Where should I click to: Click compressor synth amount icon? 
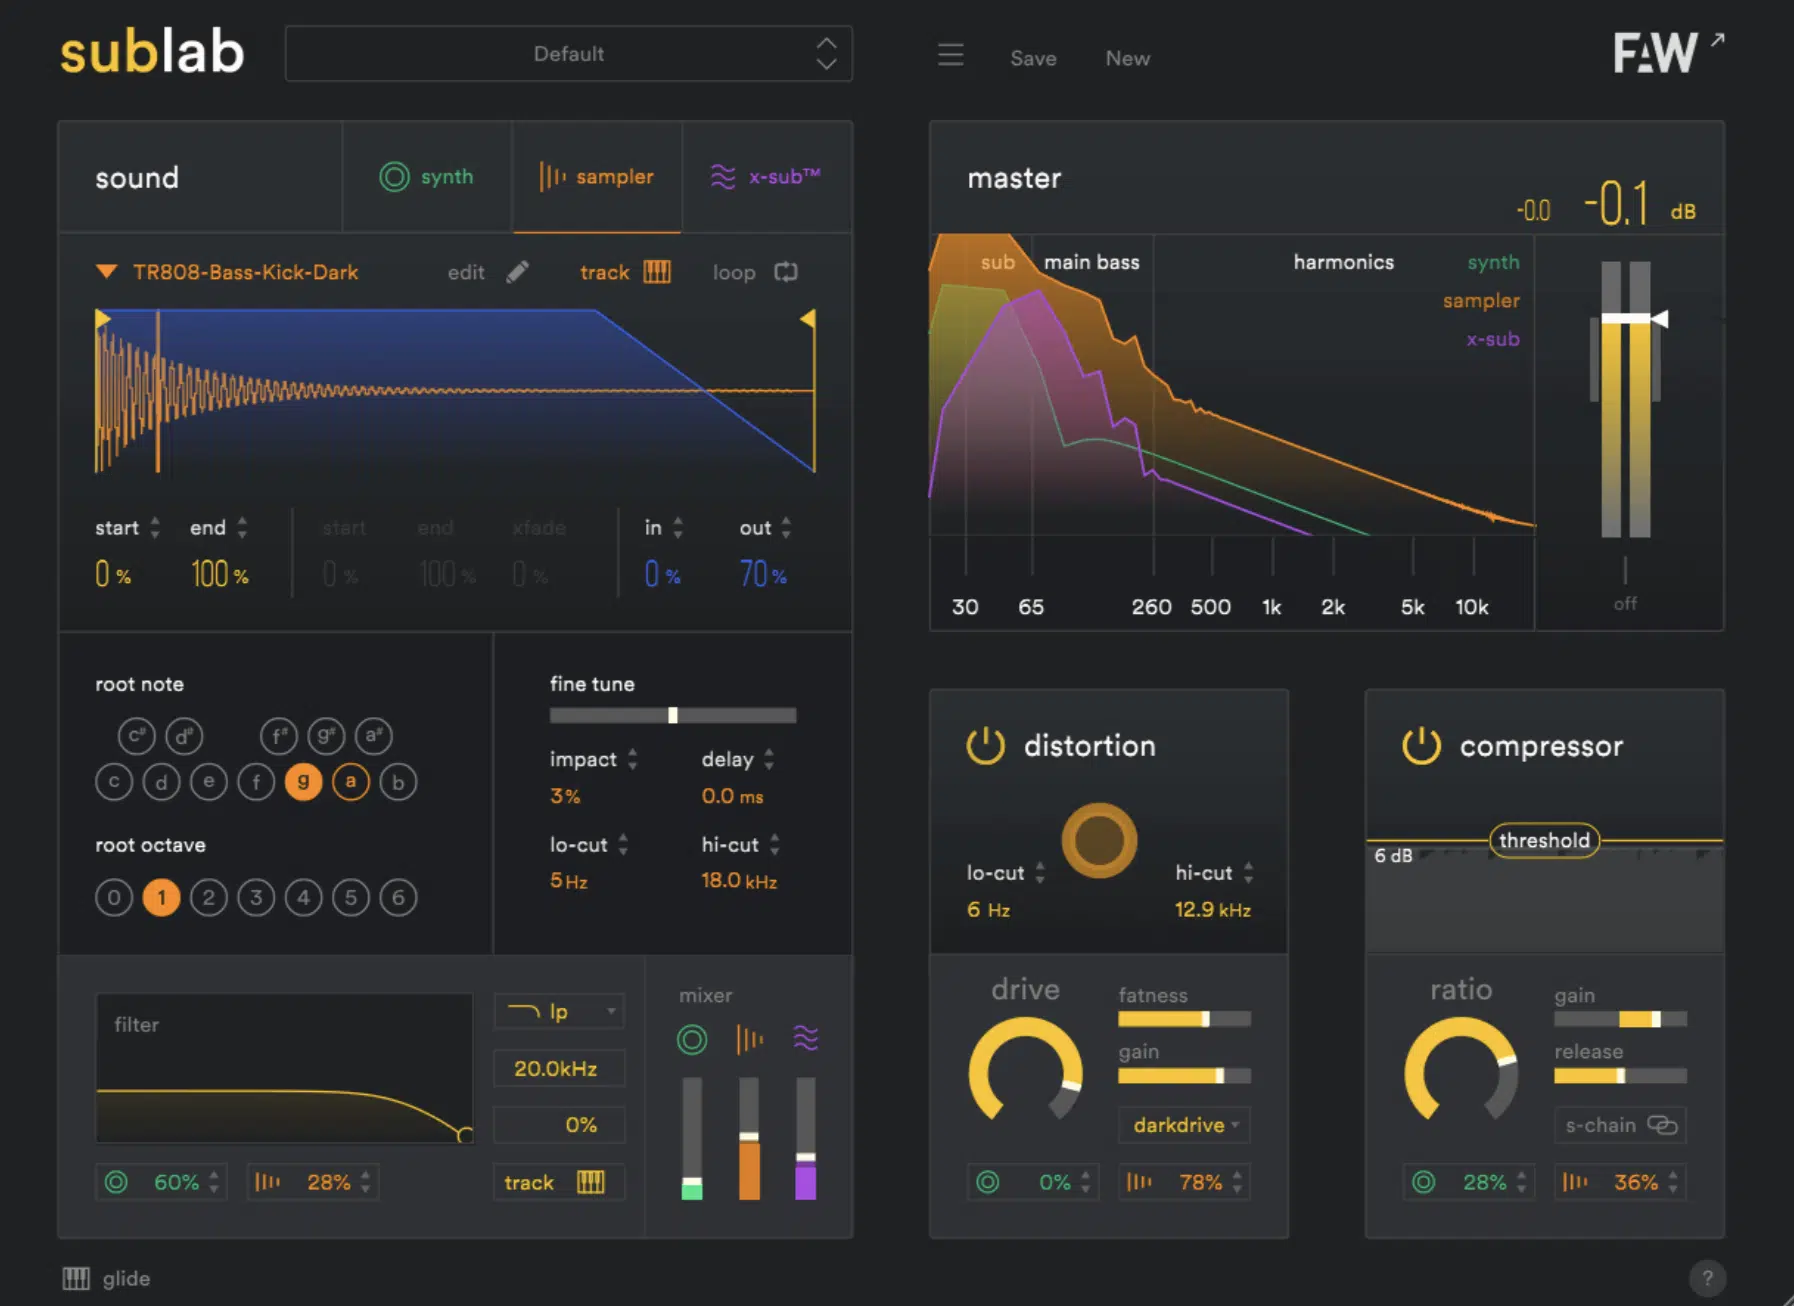point(1424,1182)
